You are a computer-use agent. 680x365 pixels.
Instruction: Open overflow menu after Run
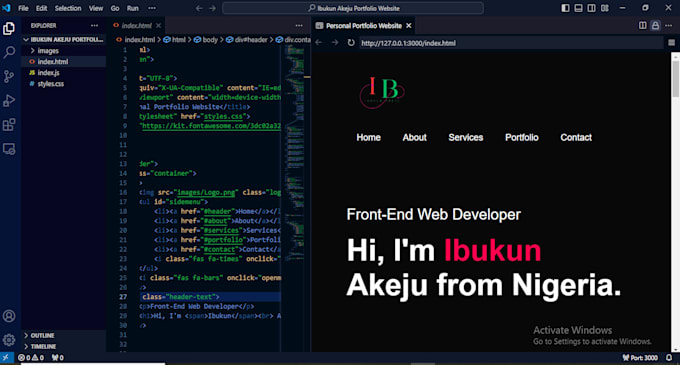pos(152,8)
